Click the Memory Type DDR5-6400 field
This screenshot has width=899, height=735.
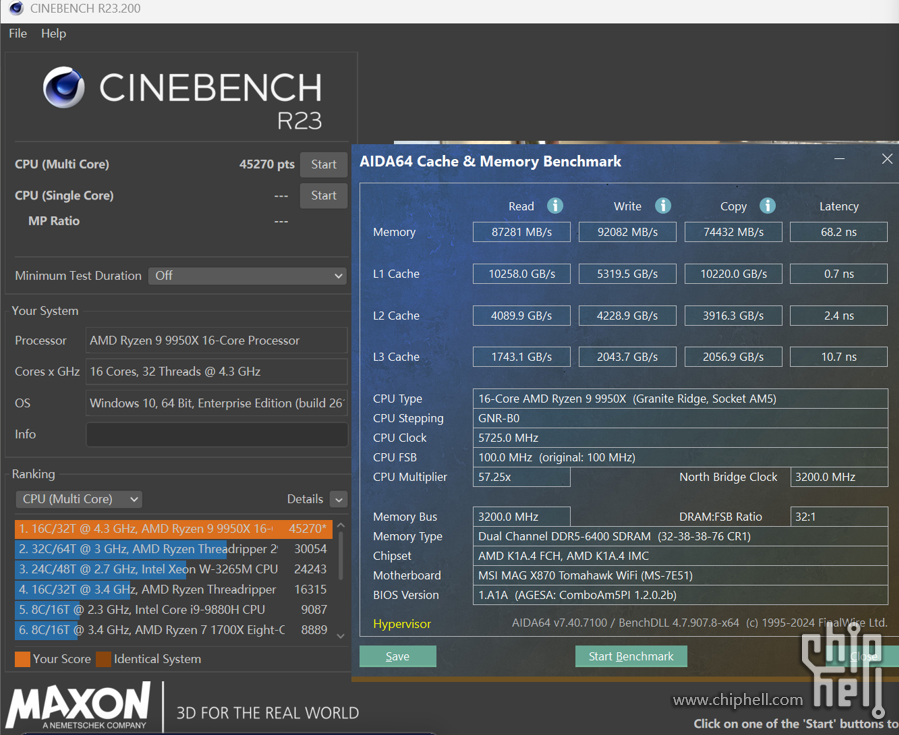click(x=681, y=537)
